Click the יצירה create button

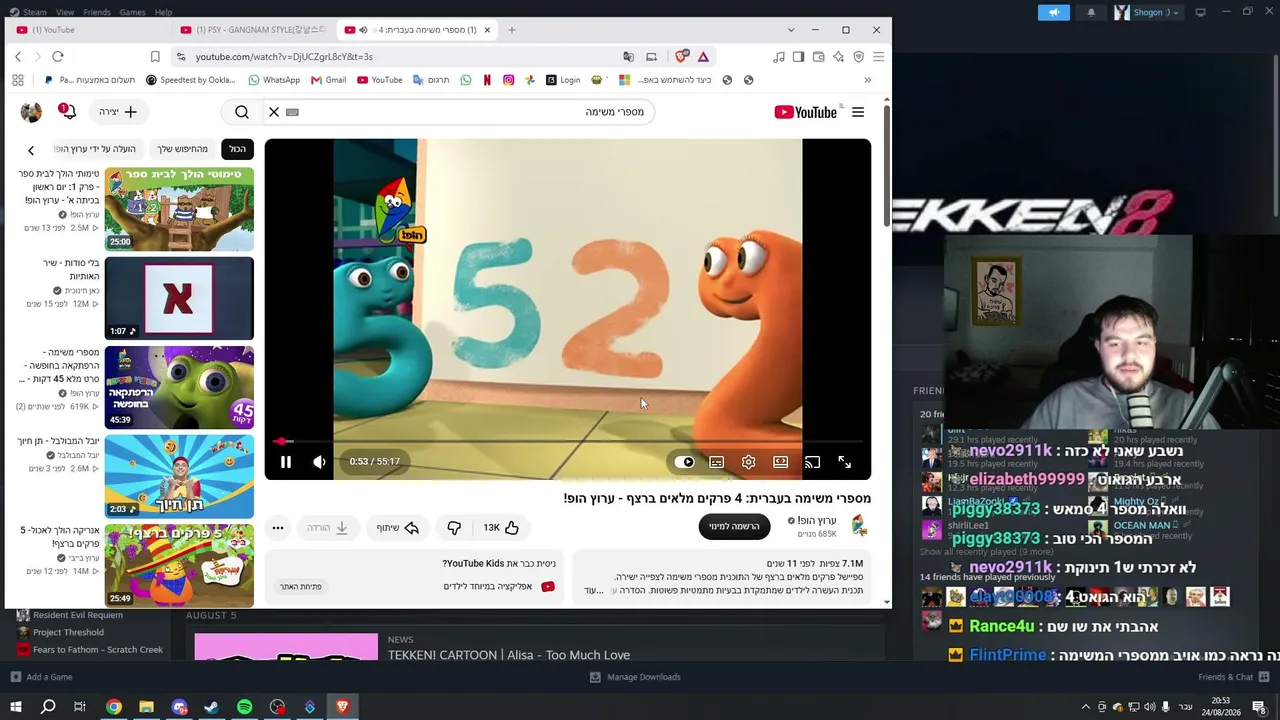(x=118, y=112)
